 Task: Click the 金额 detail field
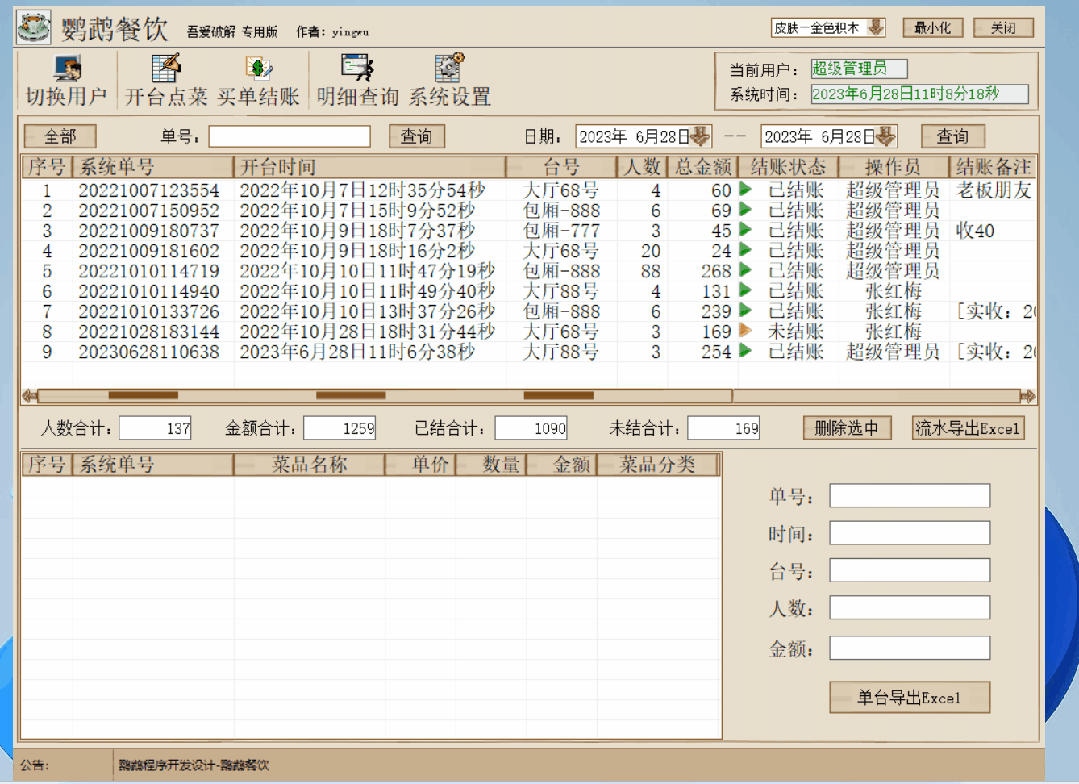[910, 648]
